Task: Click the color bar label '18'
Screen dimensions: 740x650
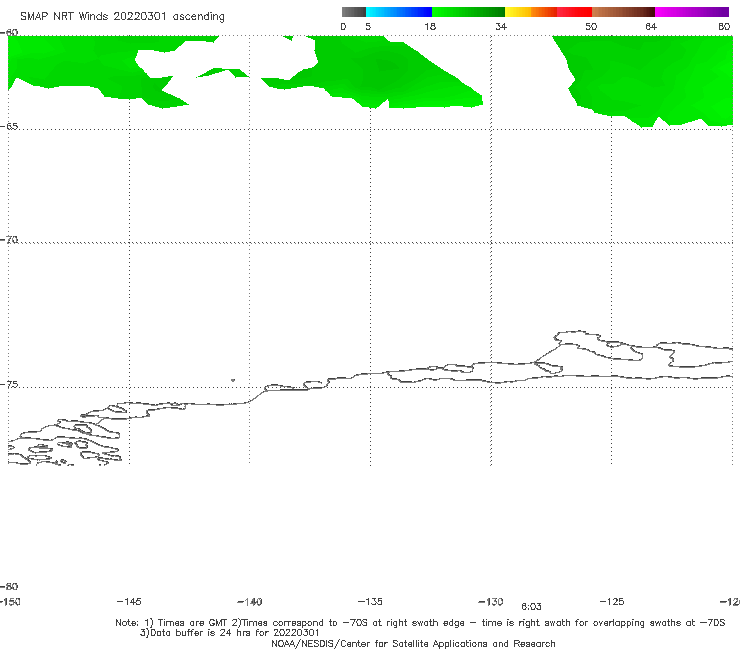Action: tap(430, 26)
